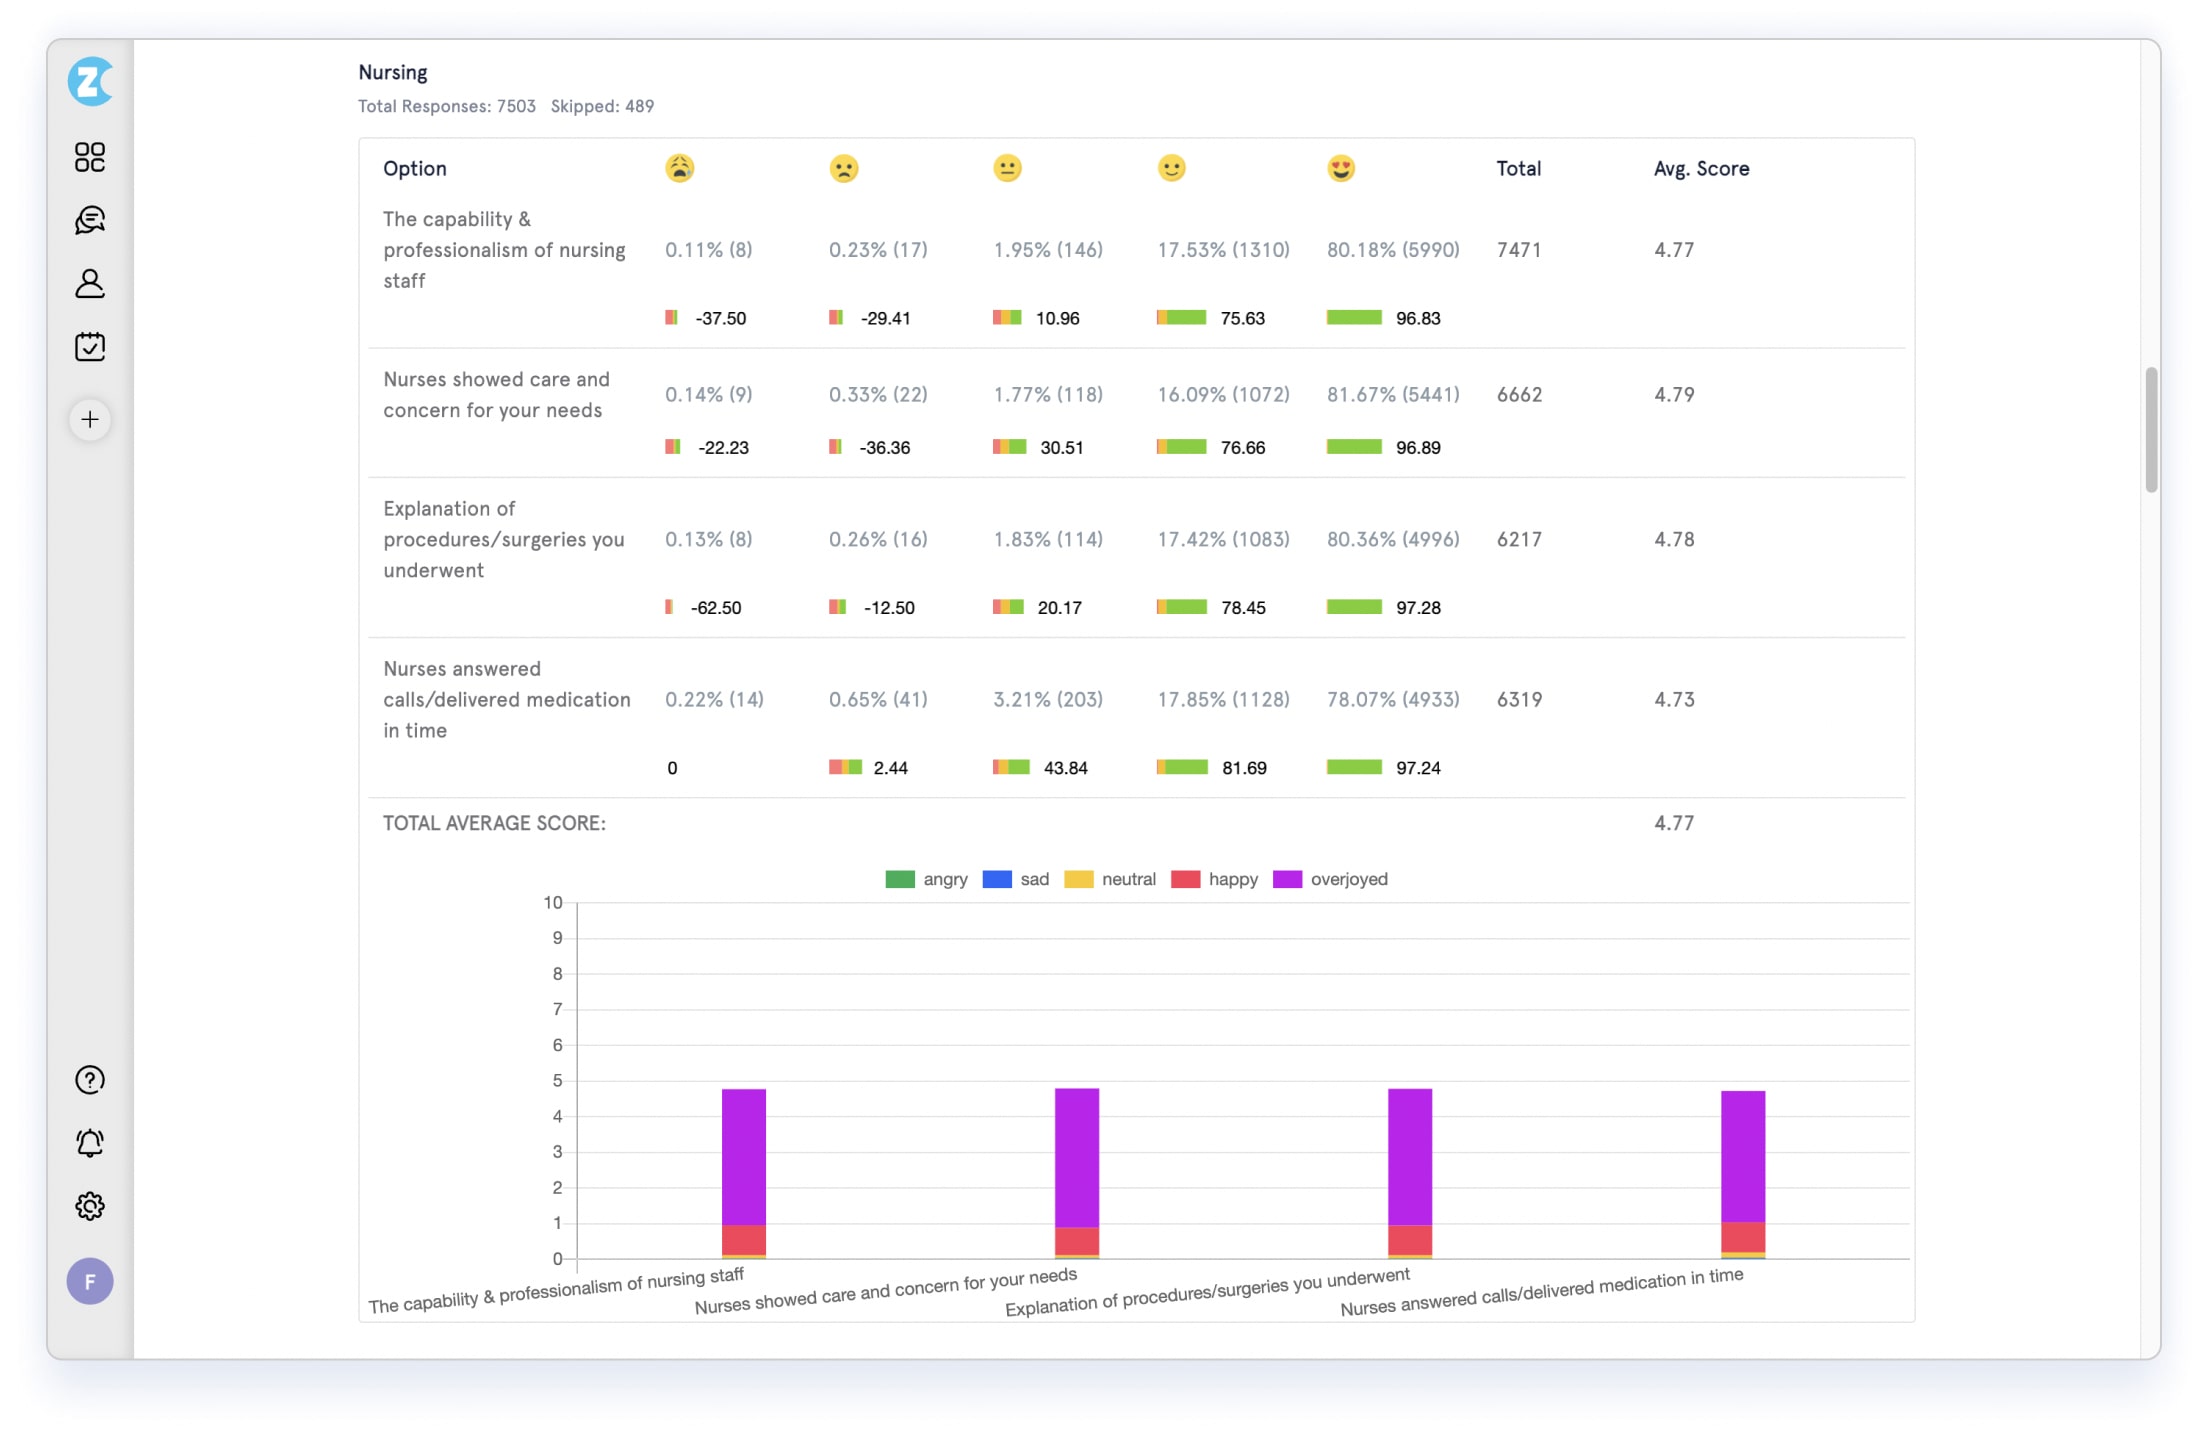Click the -37.50 sentiment score bar
2208x1436 pixels.
[671, 317]
